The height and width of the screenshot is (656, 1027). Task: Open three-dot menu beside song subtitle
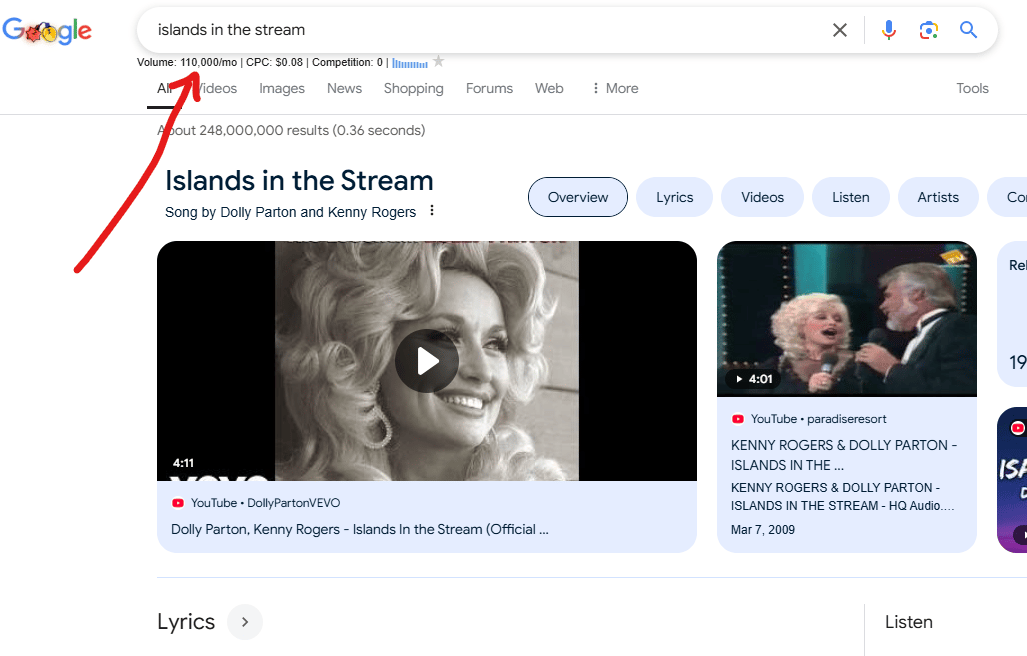[432, 211]
